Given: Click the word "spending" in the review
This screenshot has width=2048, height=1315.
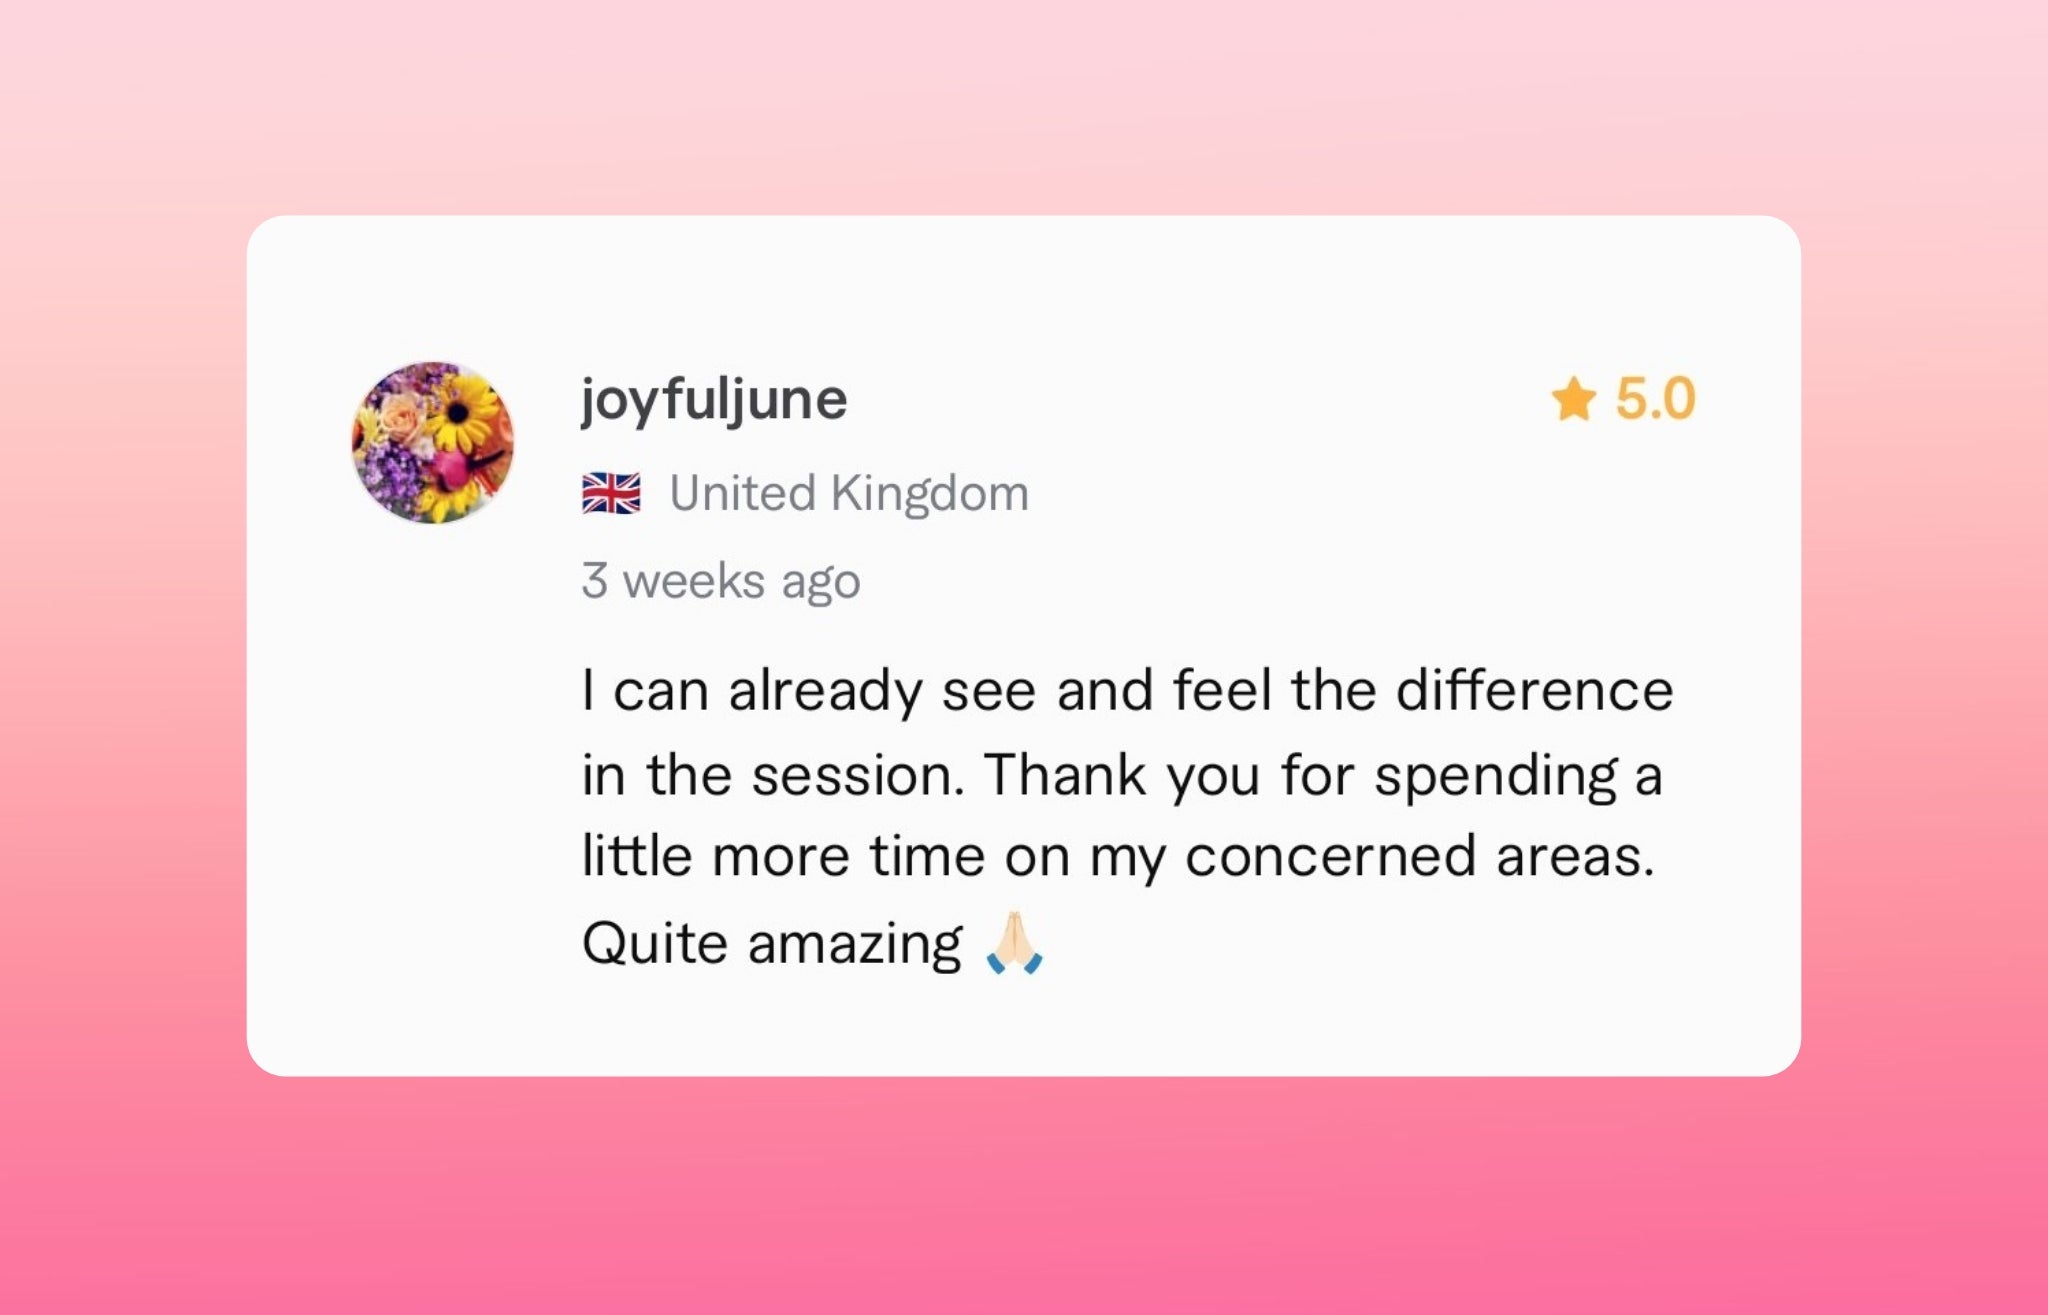Looking at the screenshot, I should pyautogui.click(x=1495, y=777).
